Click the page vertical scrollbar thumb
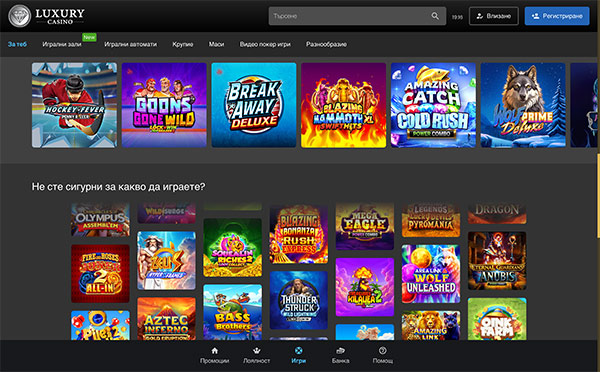Image resolution: width=600 pixels, height=372 pixels. click(598, 195)
